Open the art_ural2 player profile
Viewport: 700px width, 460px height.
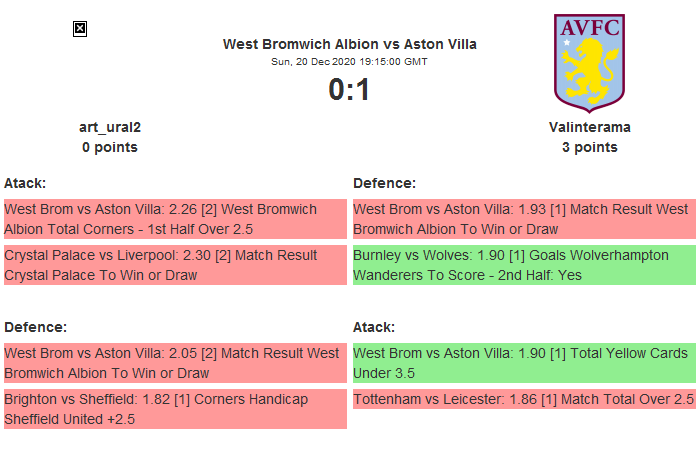110,127
